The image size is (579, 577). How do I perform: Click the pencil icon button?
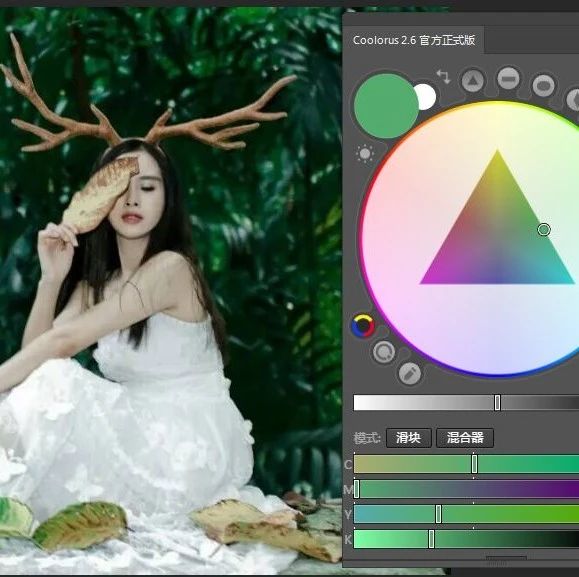[x=410, y=373]
